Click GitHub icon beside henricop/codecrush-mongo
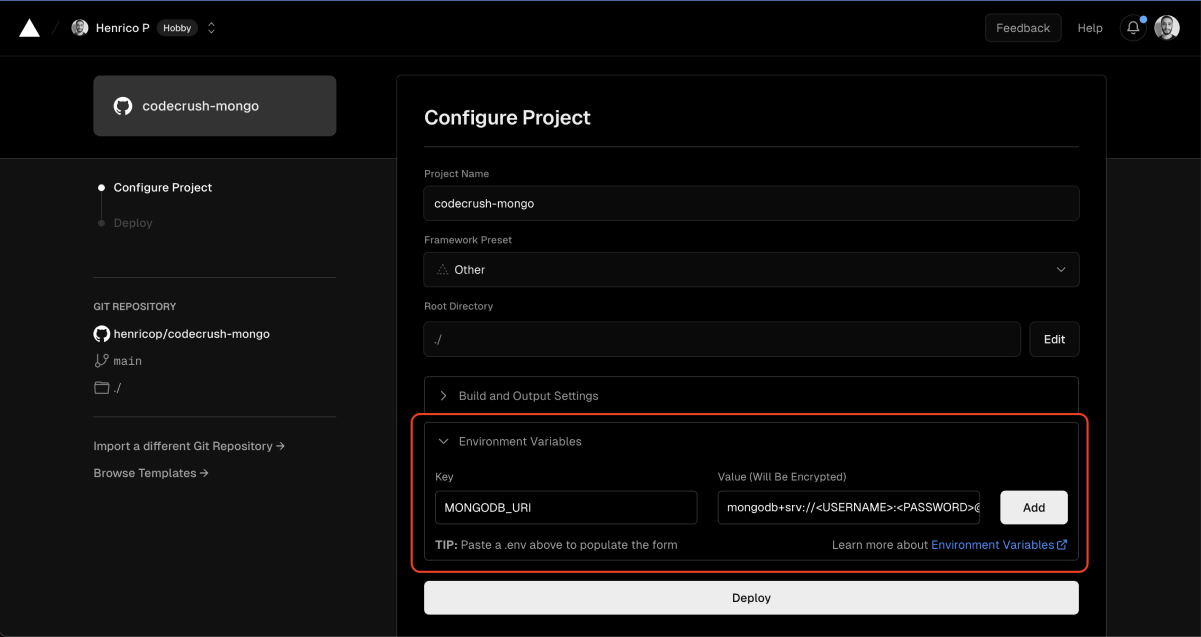Viewport: 1201px width, 637px height. point(100,333)
